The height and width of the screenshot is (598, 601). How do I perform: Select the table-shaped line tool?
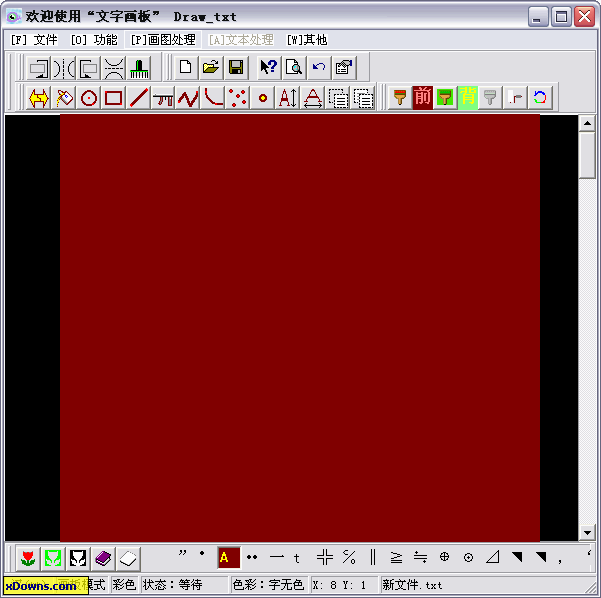coord(163,98)
